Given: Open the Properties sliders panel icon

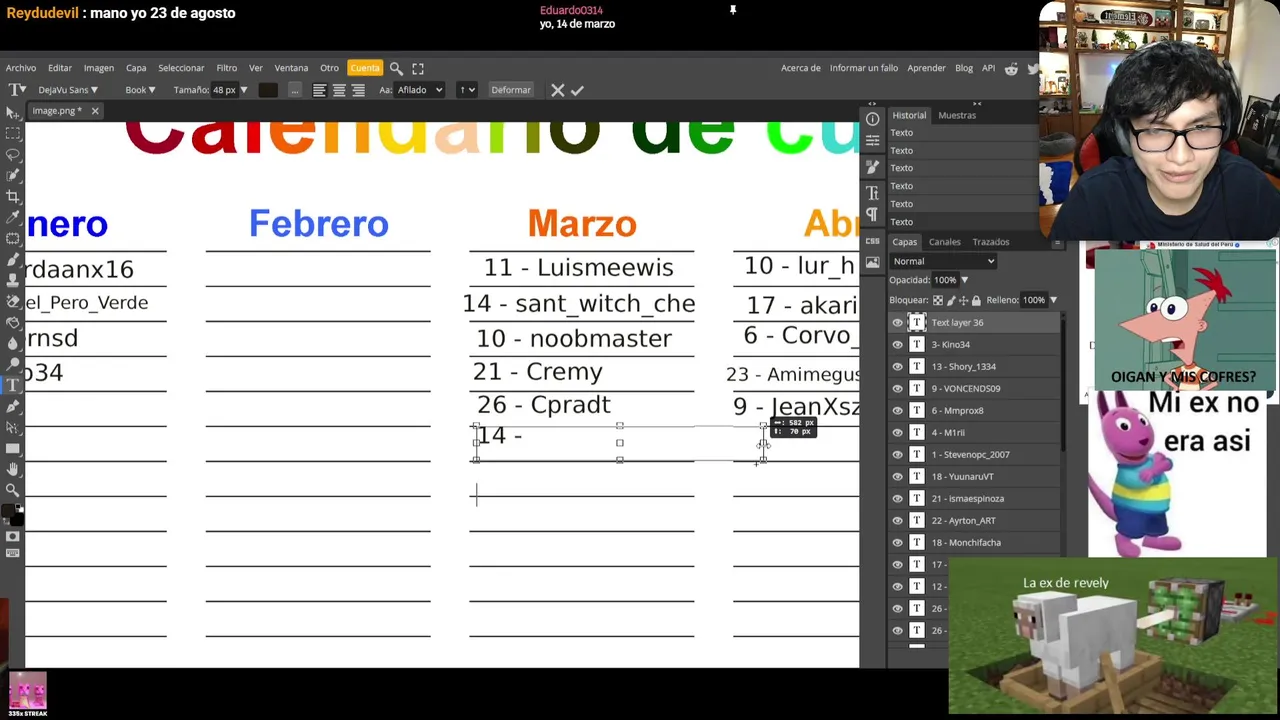Looking at the screenshot, I should point(872,143).
